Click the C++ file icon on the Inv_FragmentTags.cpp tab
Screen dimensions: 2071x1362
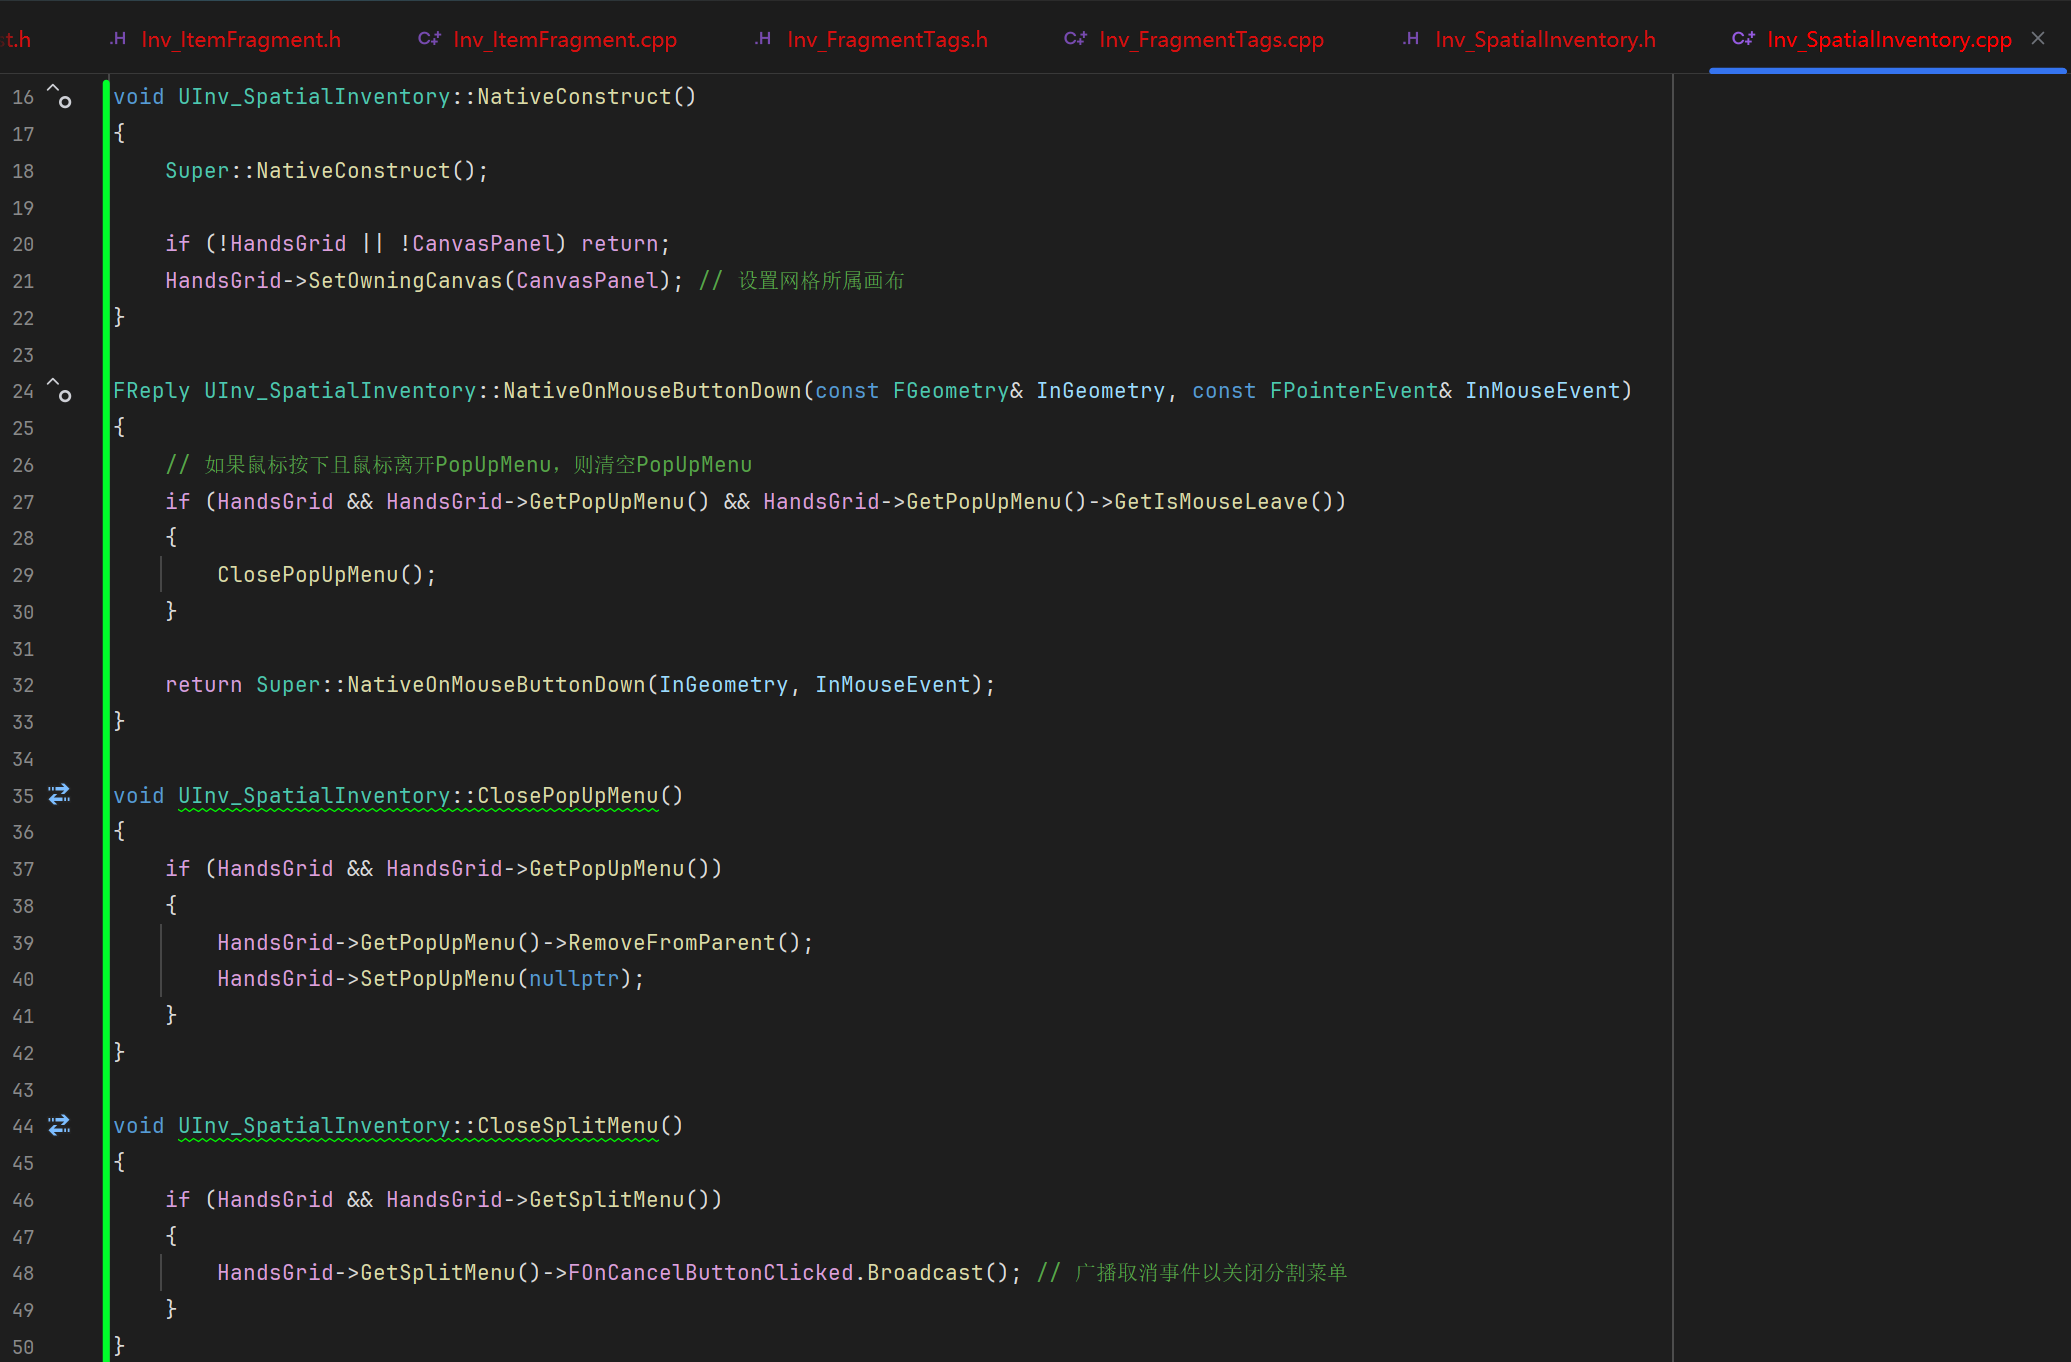1075,39
